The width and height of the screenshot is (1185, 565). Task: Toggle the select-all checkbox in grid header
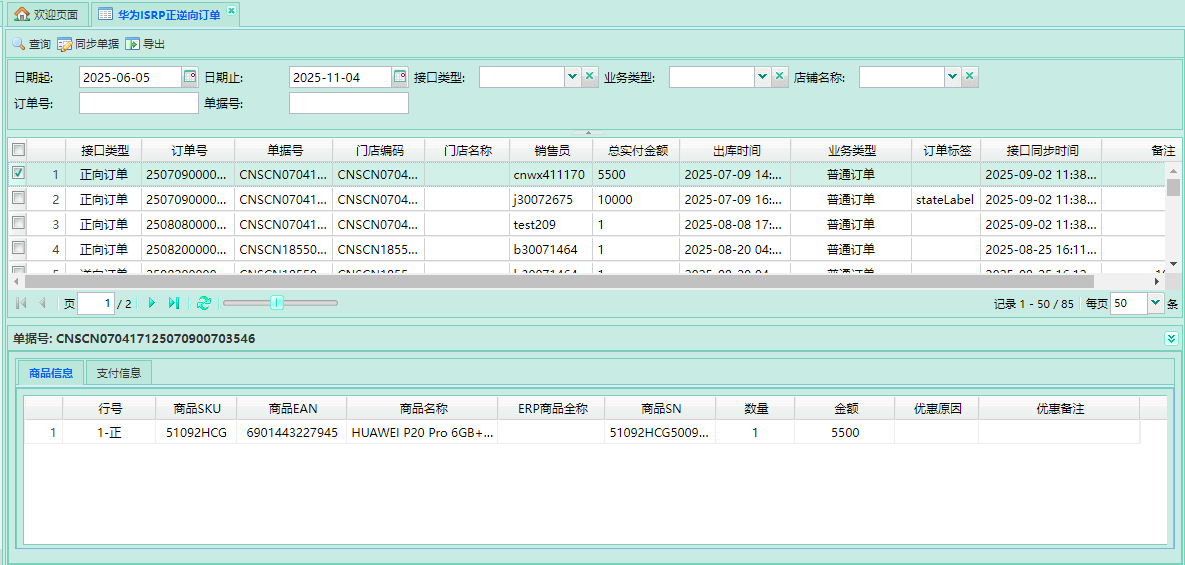click(17, 149)
